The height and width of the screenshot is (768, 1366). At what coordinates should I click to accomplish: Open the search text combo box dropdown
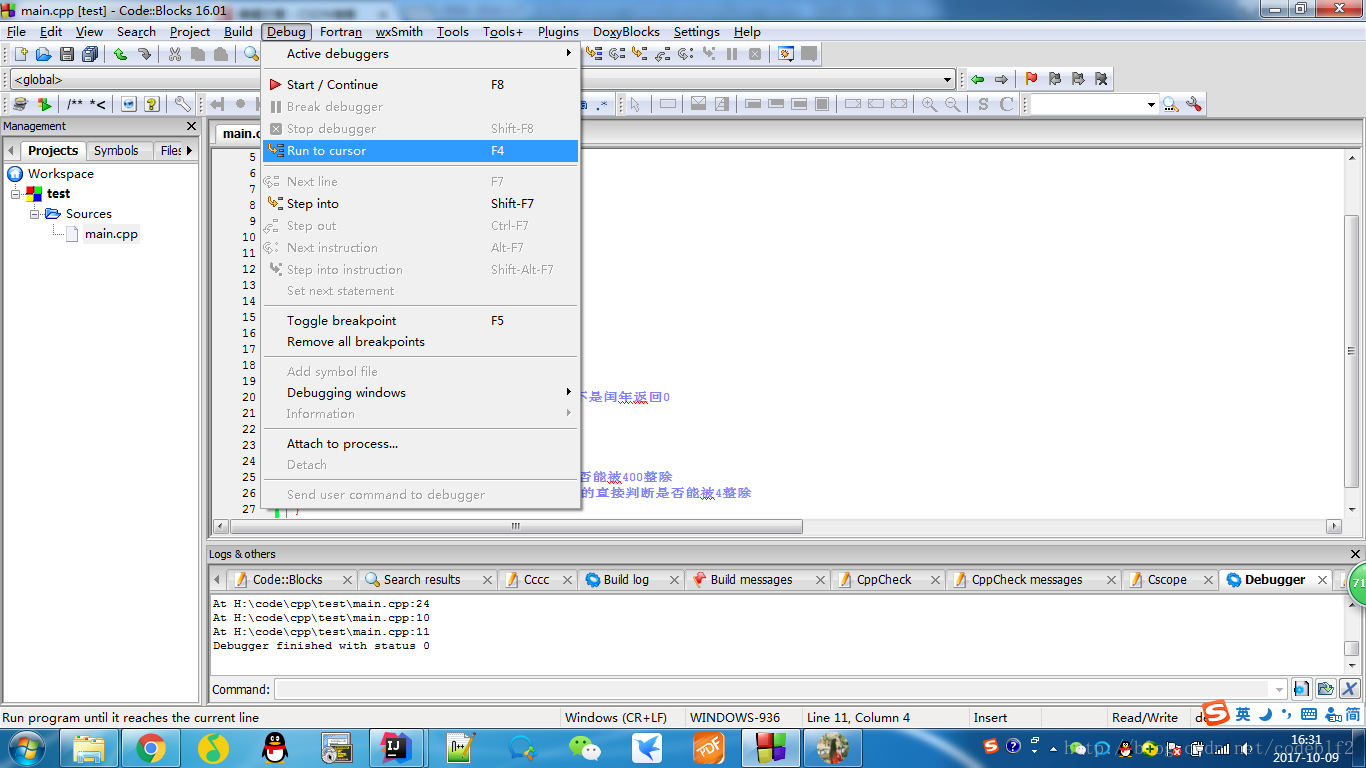click(x=1151, y=104)
